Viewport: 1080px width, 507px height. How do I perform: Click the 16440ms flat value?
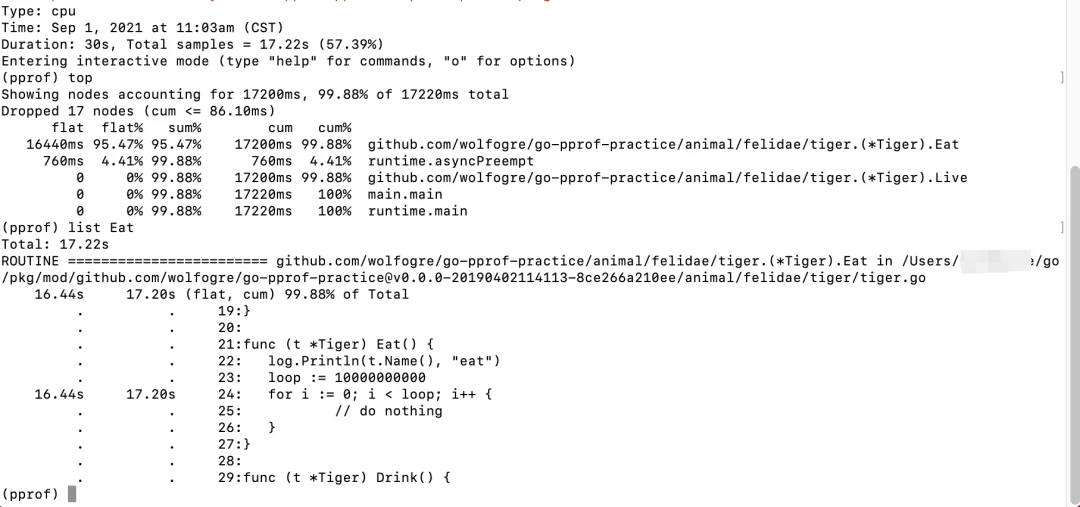point(55,145)
